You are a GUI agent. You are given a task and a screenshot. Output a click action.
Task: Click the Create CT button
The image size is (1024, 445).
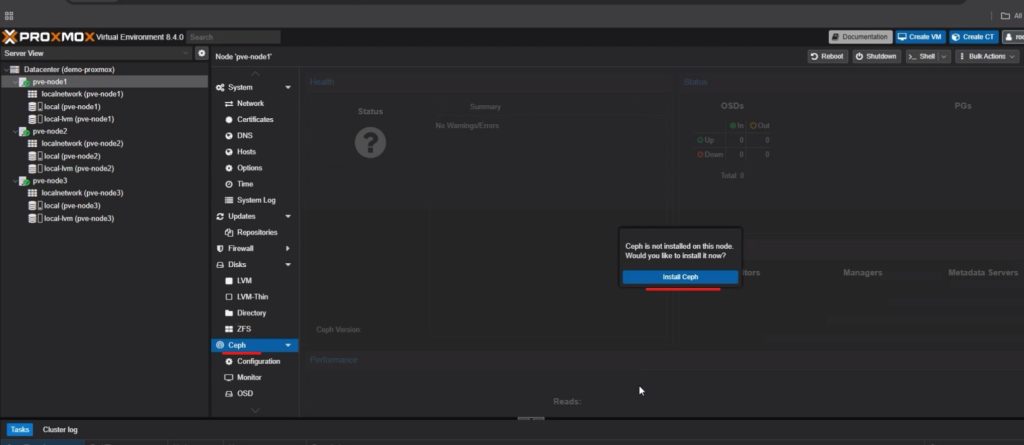point(973,37)
